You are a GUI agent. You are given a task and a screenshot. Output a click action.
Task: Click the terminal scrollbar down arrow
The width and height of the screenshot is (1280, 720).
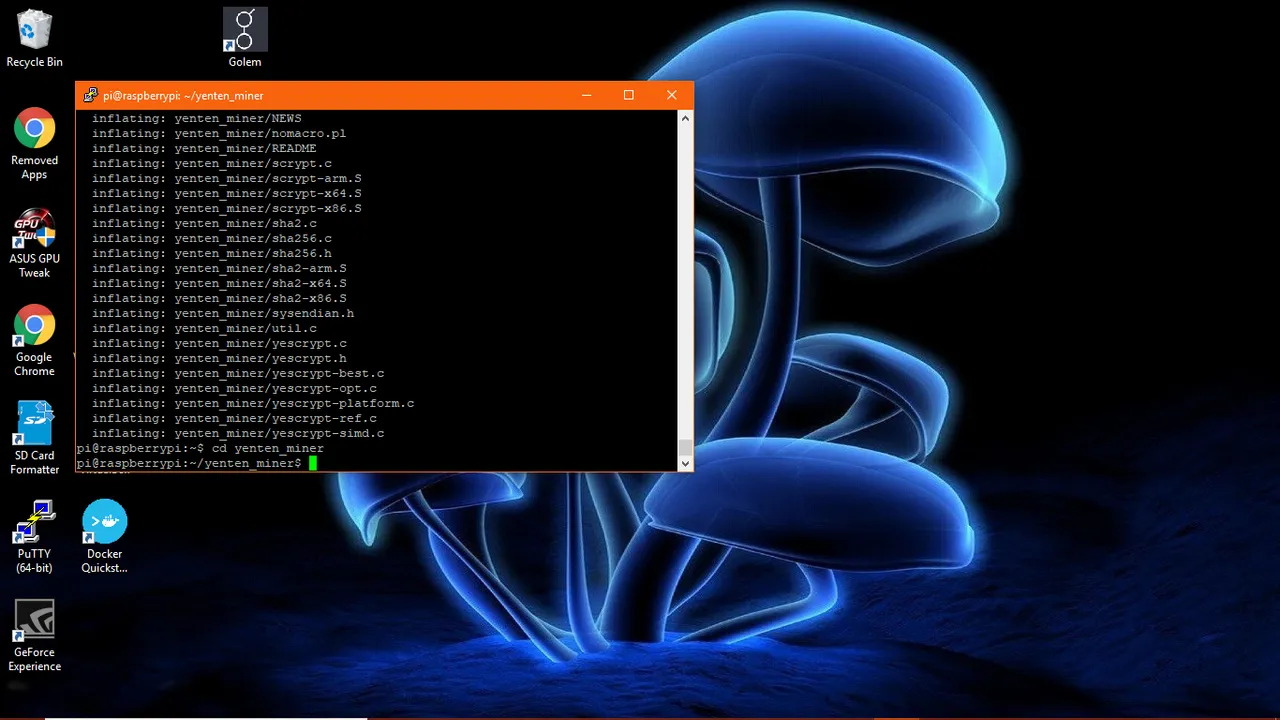pos(685,463)
